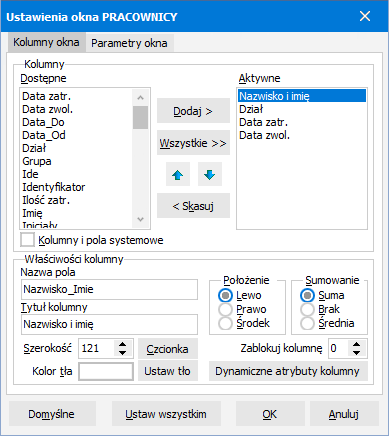
Task: Select Ilość zatr. in available columns
Action: pyautogui.click(x=77, y=200)
